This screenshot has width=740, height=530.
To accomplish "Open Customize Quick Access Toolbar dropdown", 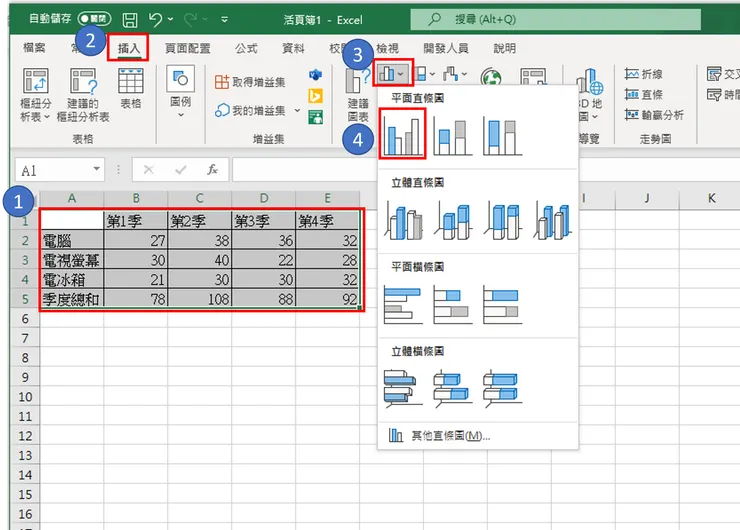I will pos(225,20).
